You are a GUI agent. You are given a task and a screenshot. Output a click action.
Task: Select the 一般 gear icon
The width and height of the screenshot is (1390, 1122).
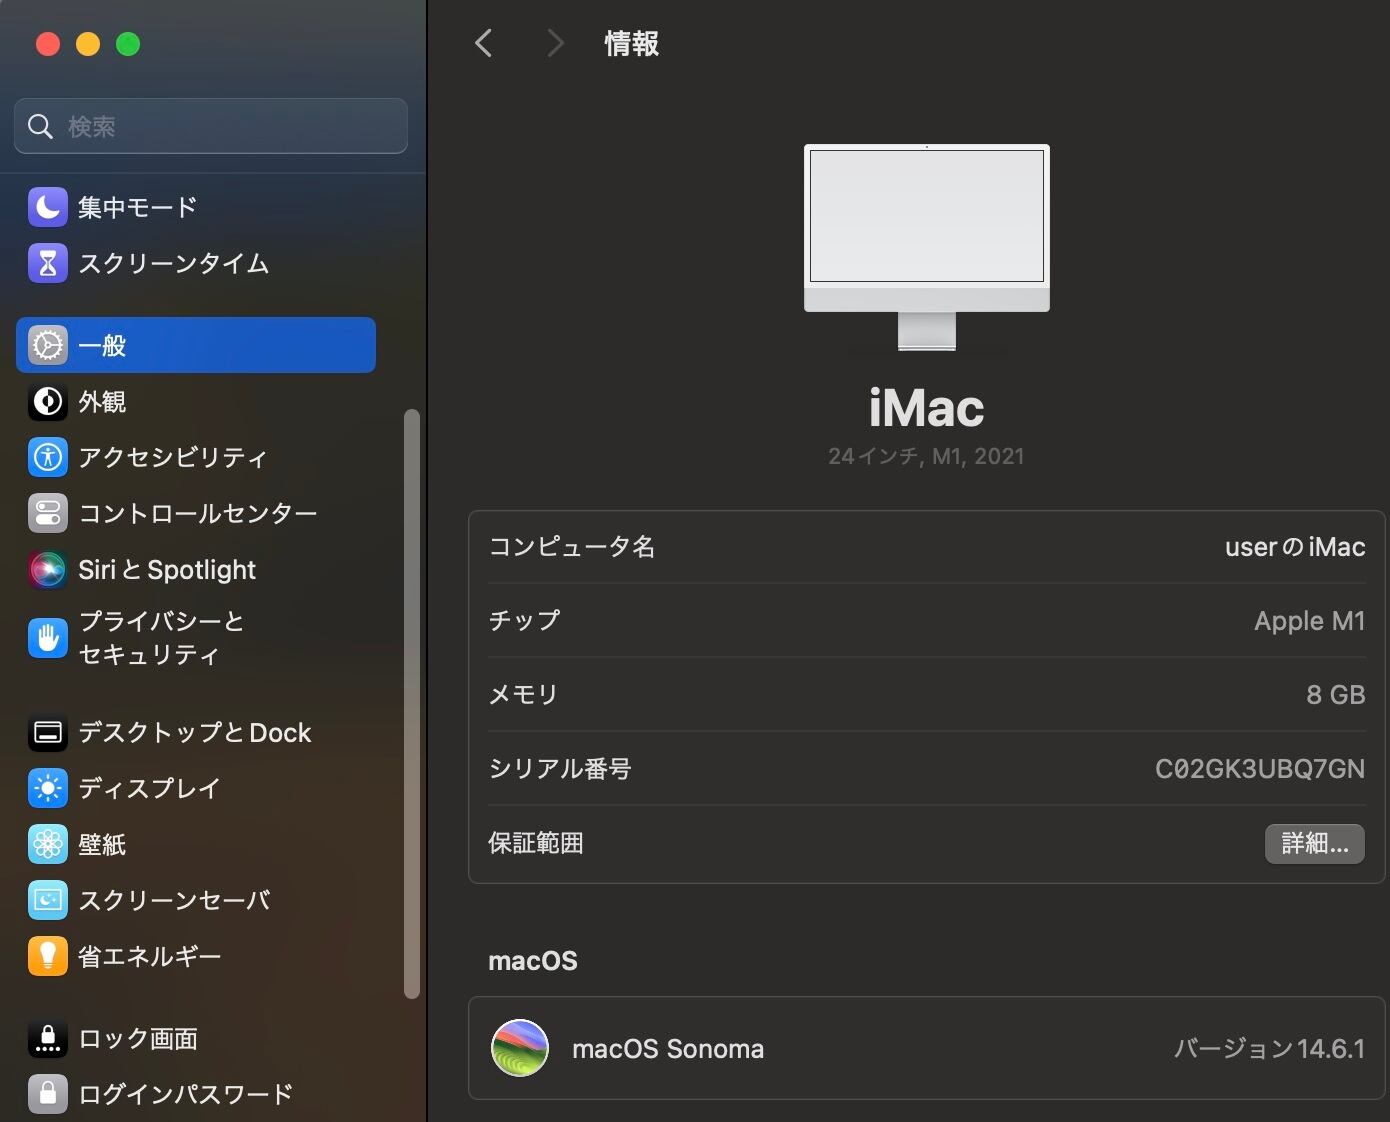(48, 345)
